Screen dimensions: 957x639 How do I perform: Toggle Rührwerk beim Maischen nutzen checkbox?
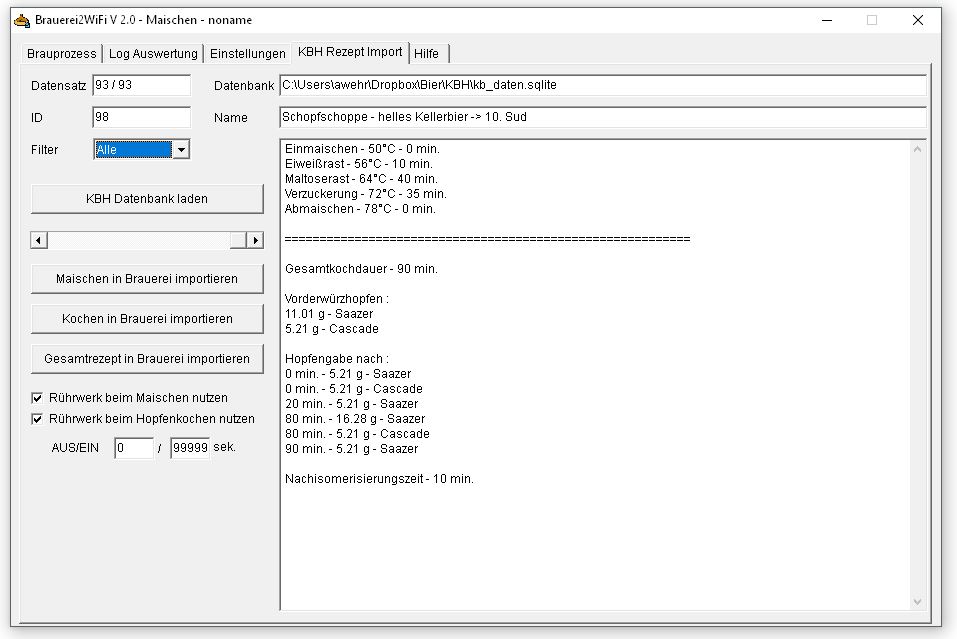pyautogui.click(x=38, y=398)
